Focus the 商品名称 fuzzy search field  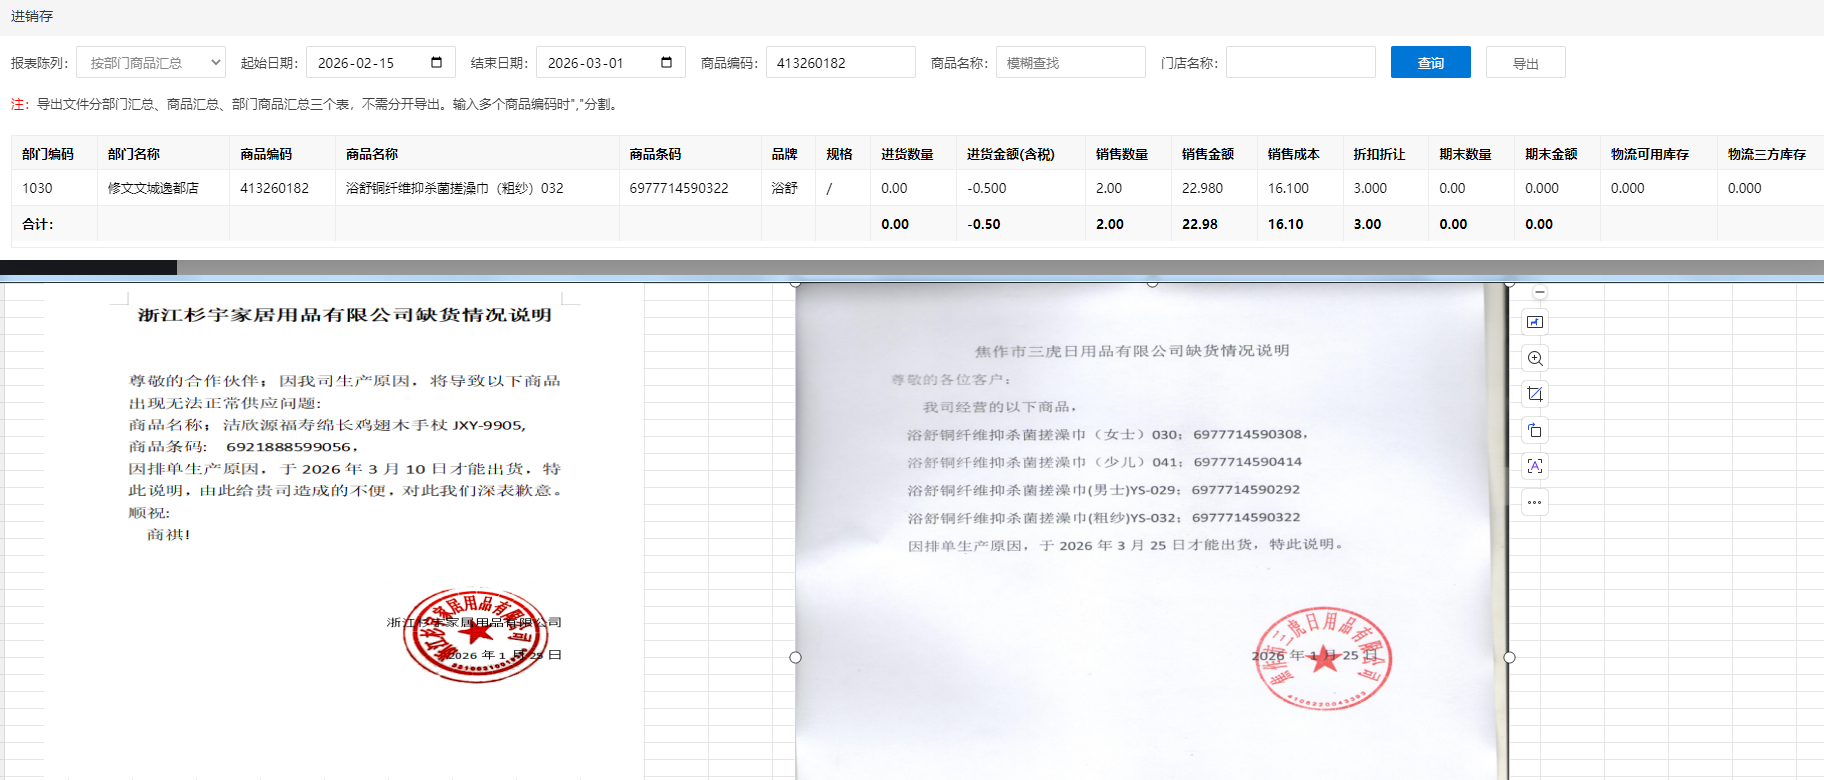tap(1070, 62)
